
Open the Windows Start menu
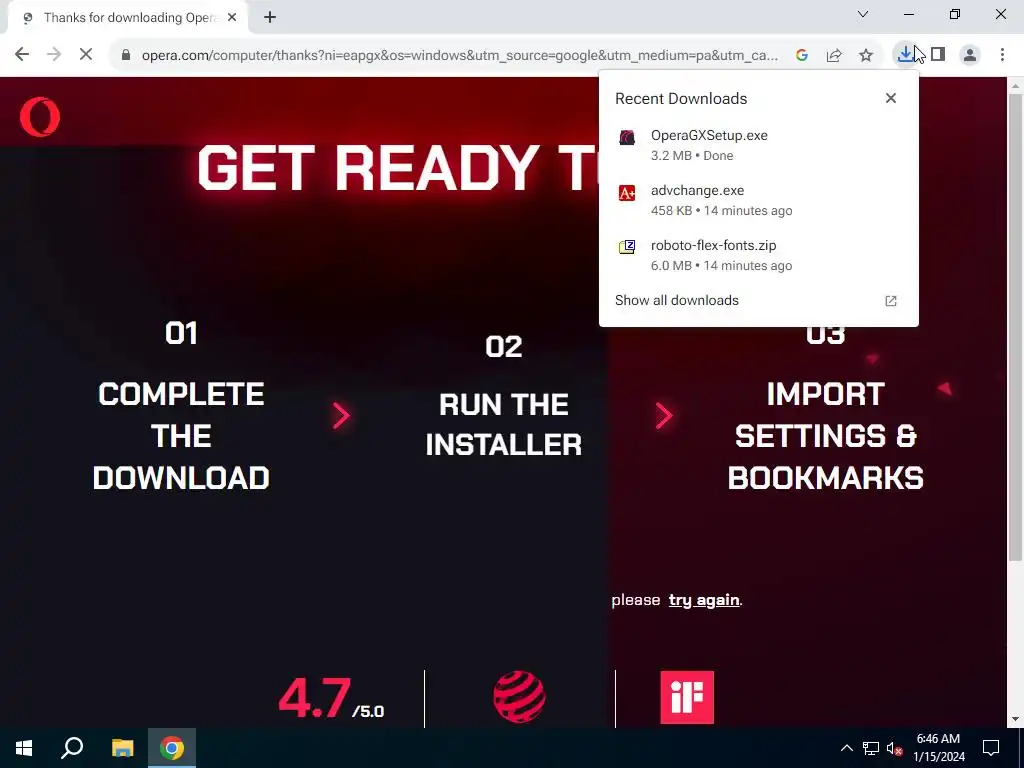pos(24,748)
